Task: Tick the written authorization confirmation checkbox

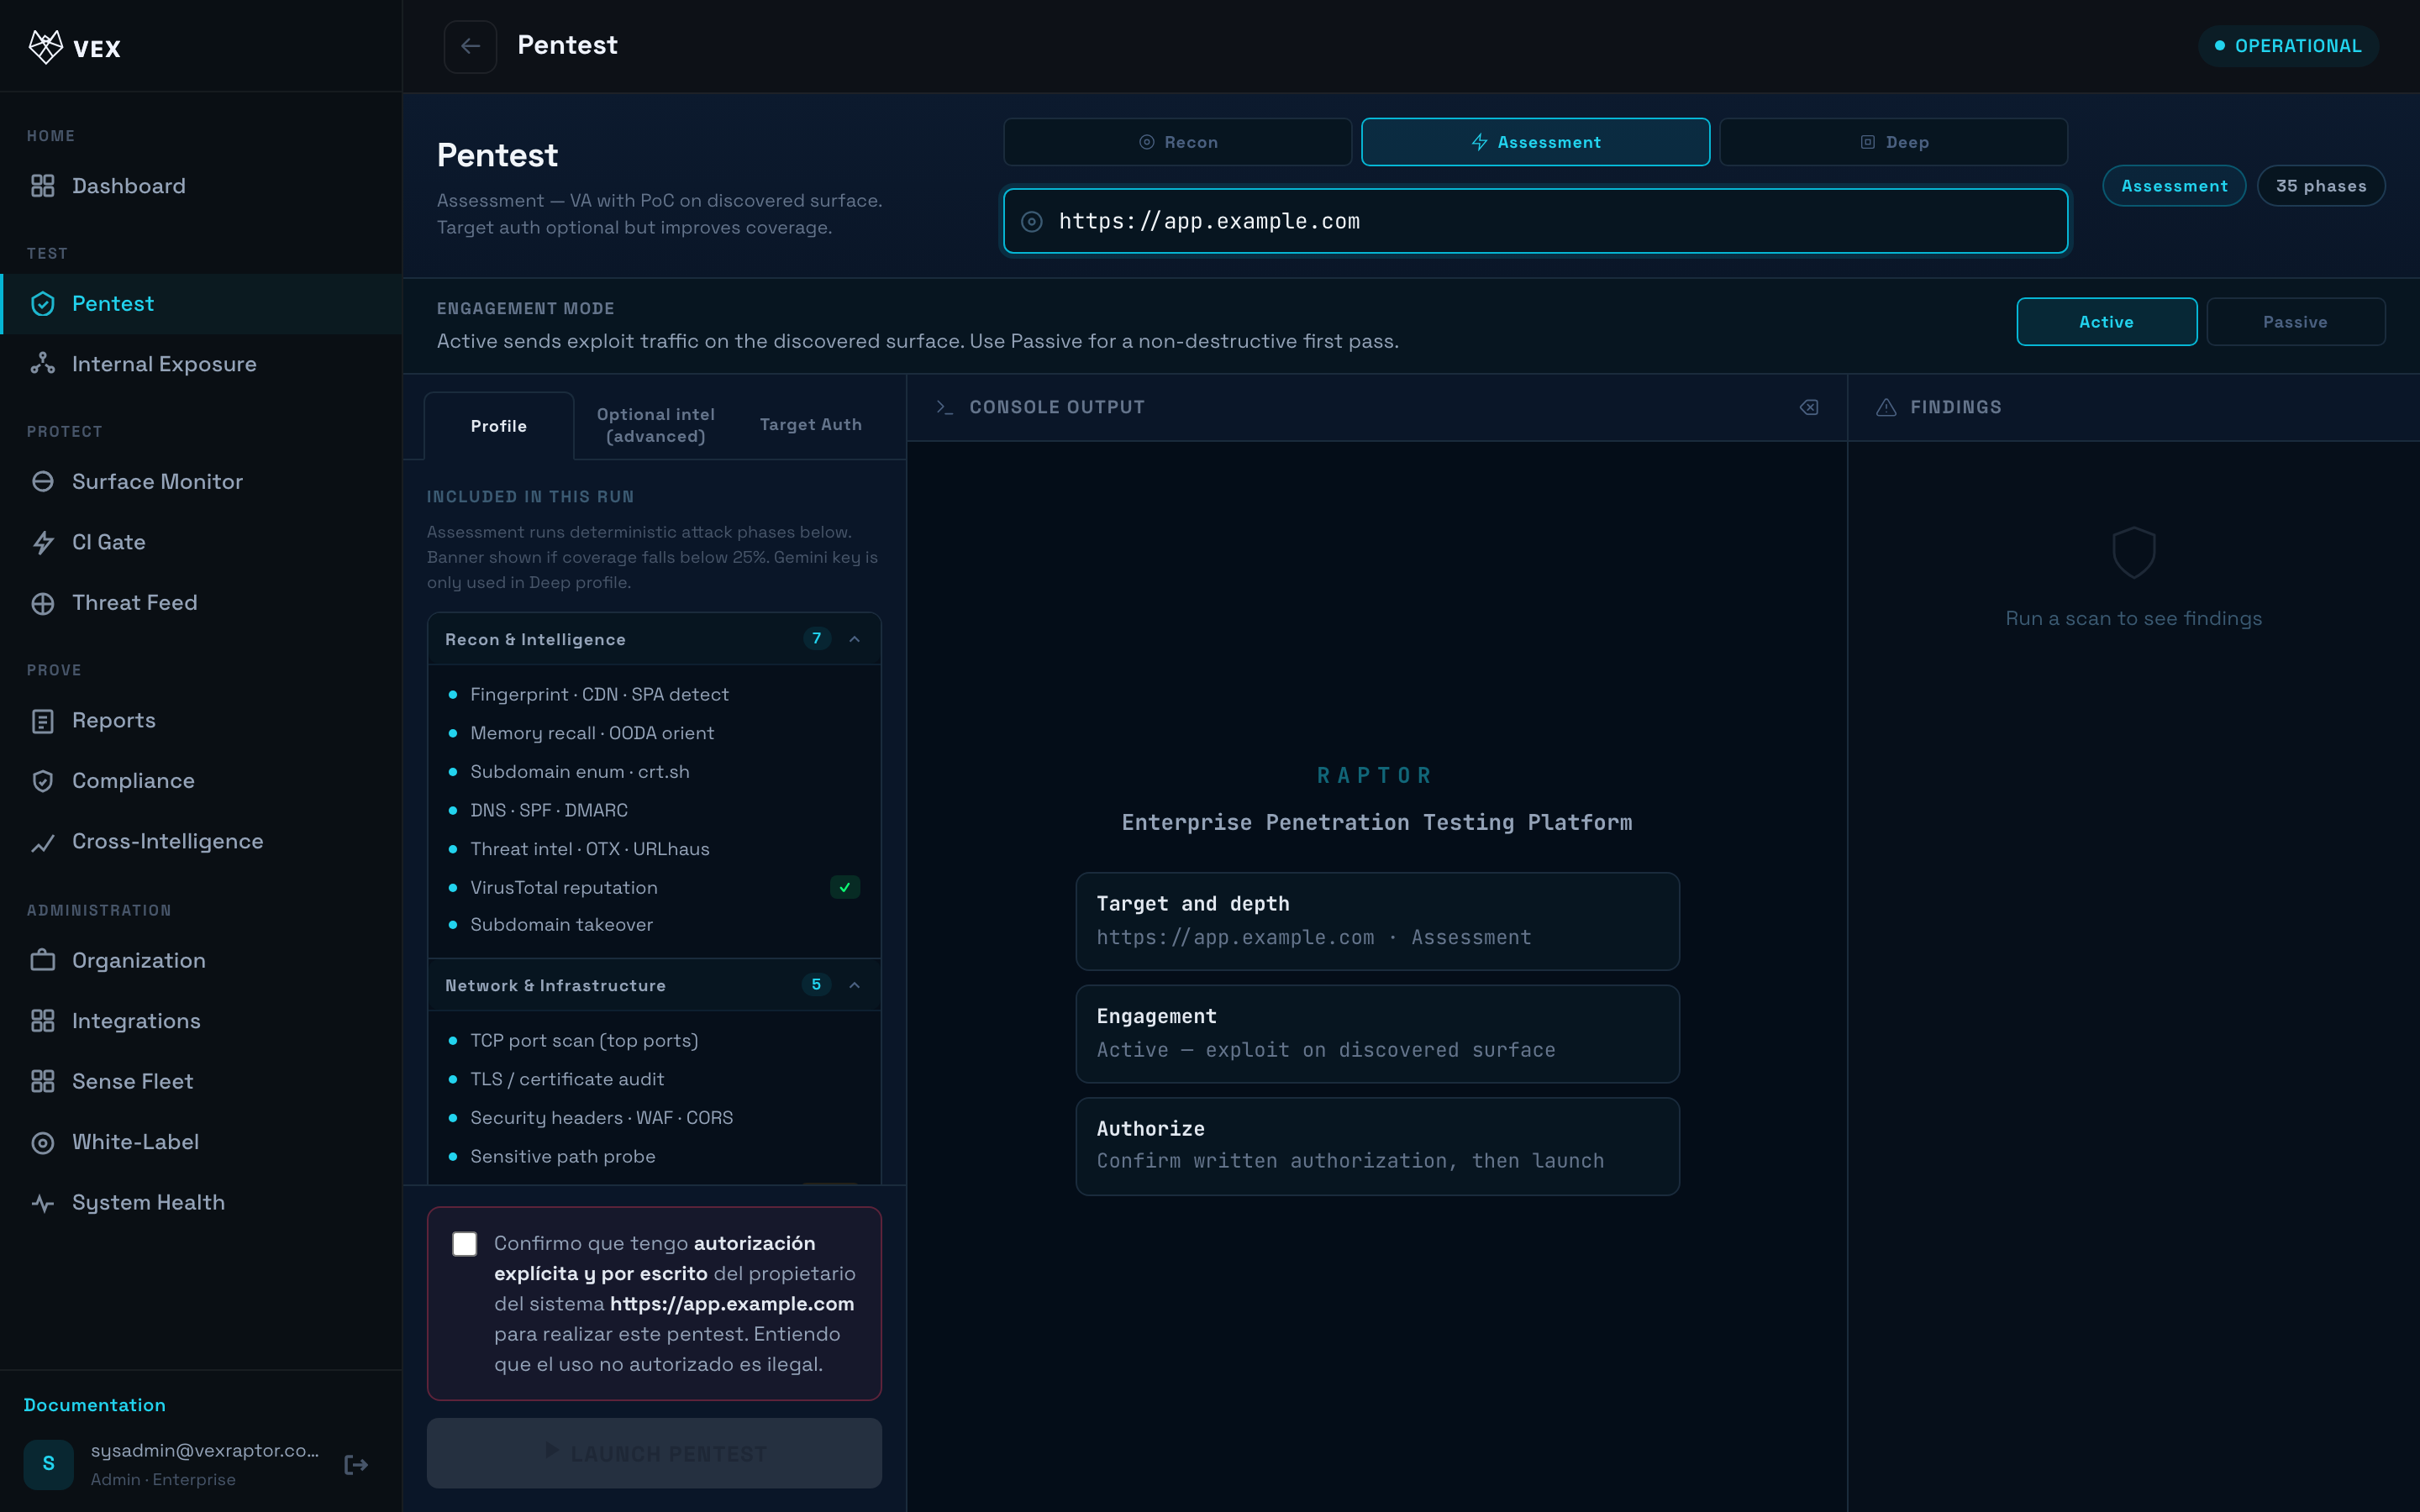Action: [464, 1244]
